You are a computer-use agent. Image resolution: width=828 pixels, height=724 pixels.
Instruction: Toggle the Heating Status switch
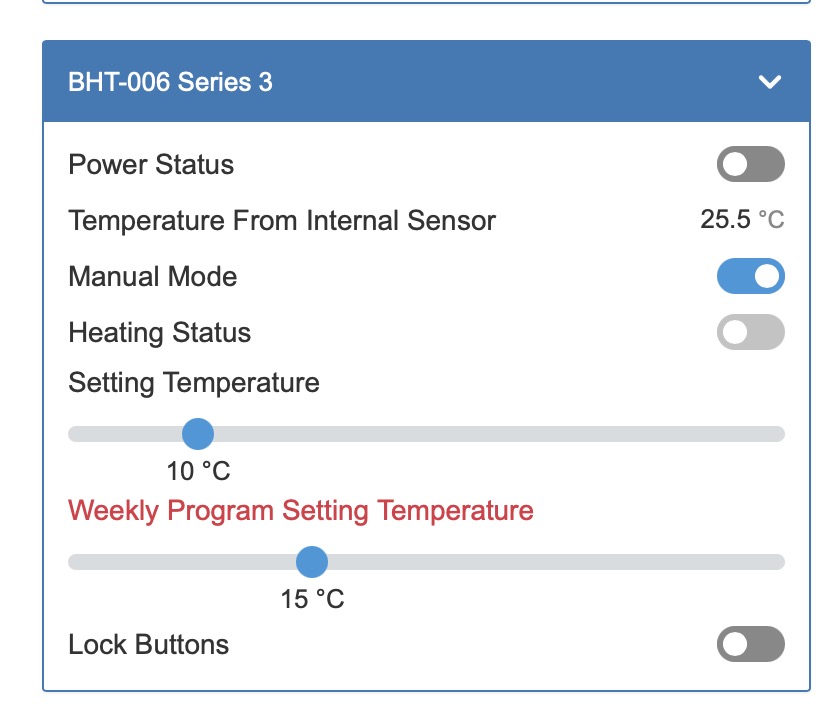pyautogui.click(x=750, y=332)
